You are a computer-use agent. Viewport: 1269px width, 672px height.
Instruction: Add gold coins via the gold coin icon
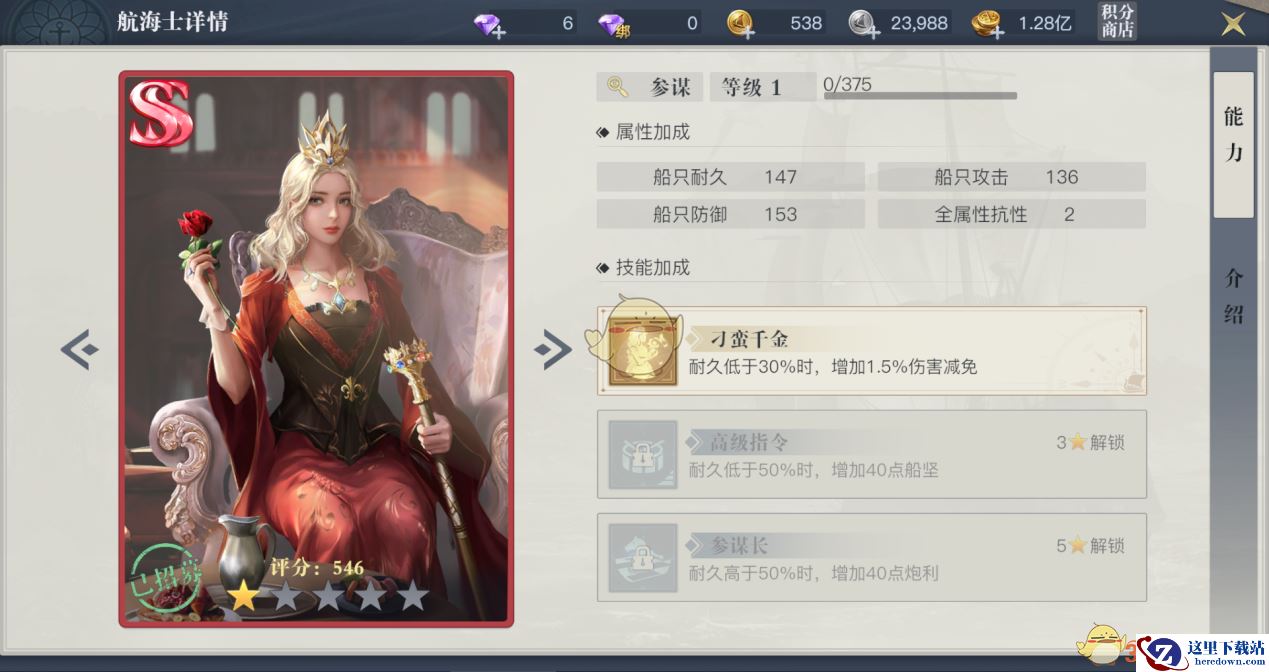point(740,24)
